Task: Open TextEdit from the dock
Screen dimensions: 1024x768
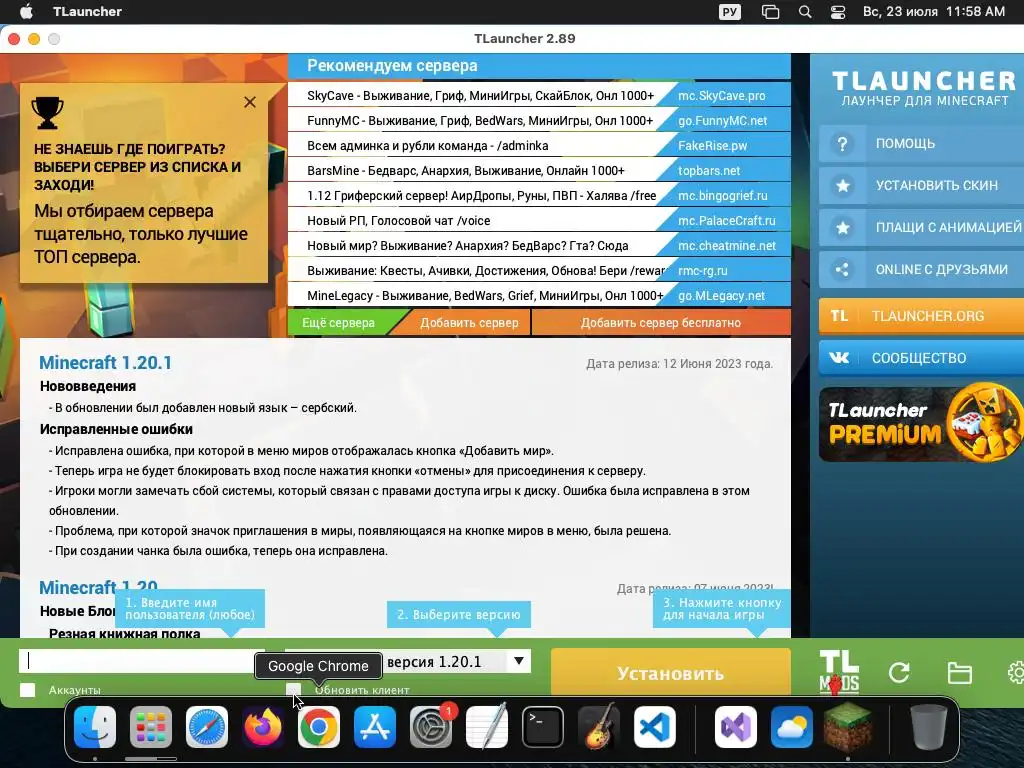Action: coord(487,727)
